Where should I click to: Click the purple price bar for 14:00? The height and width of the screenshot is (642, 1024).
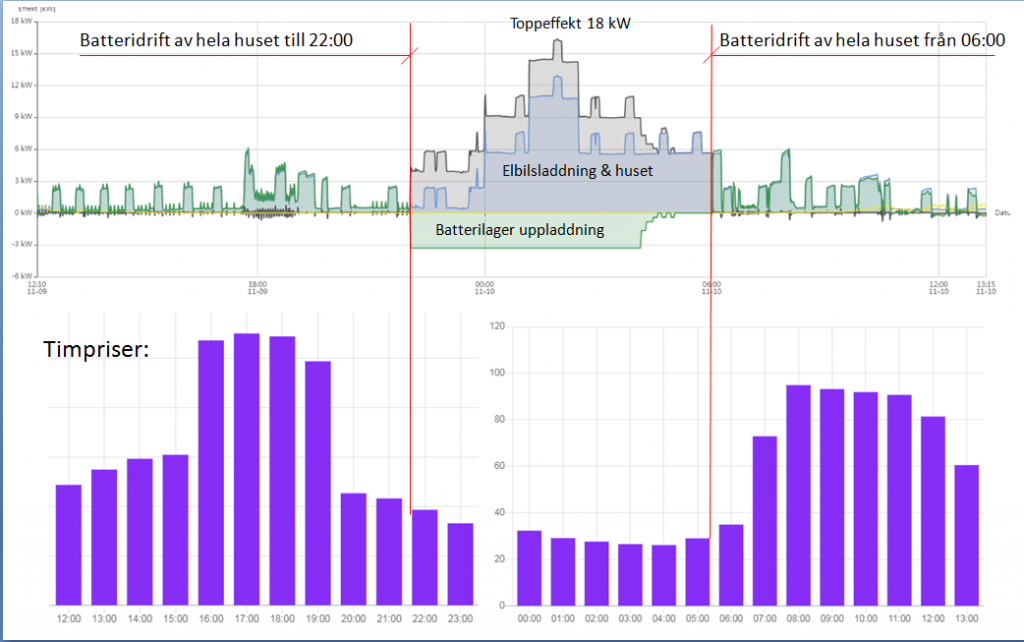(140, 532)
